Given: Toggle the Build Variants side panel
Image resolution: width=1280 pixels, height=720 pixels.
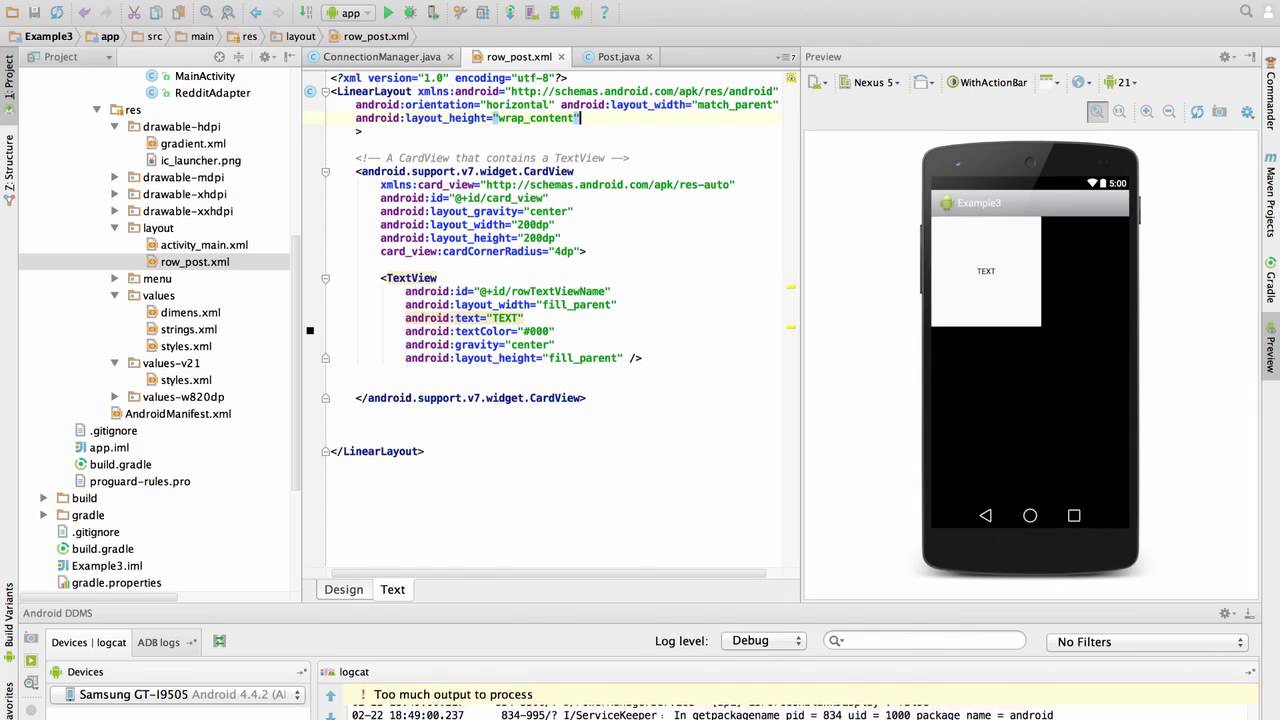Looking at the screenshot, I should [x=9, y=620].
